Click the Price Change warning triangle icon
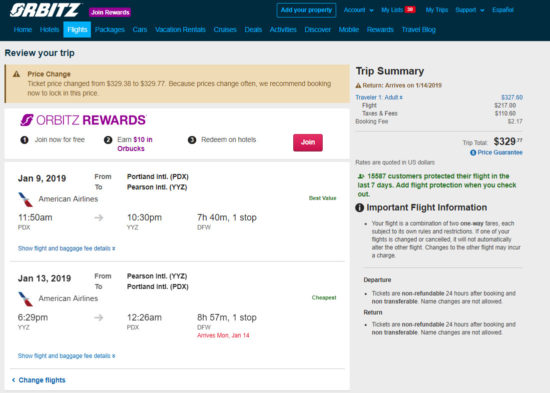 point(16,74)
